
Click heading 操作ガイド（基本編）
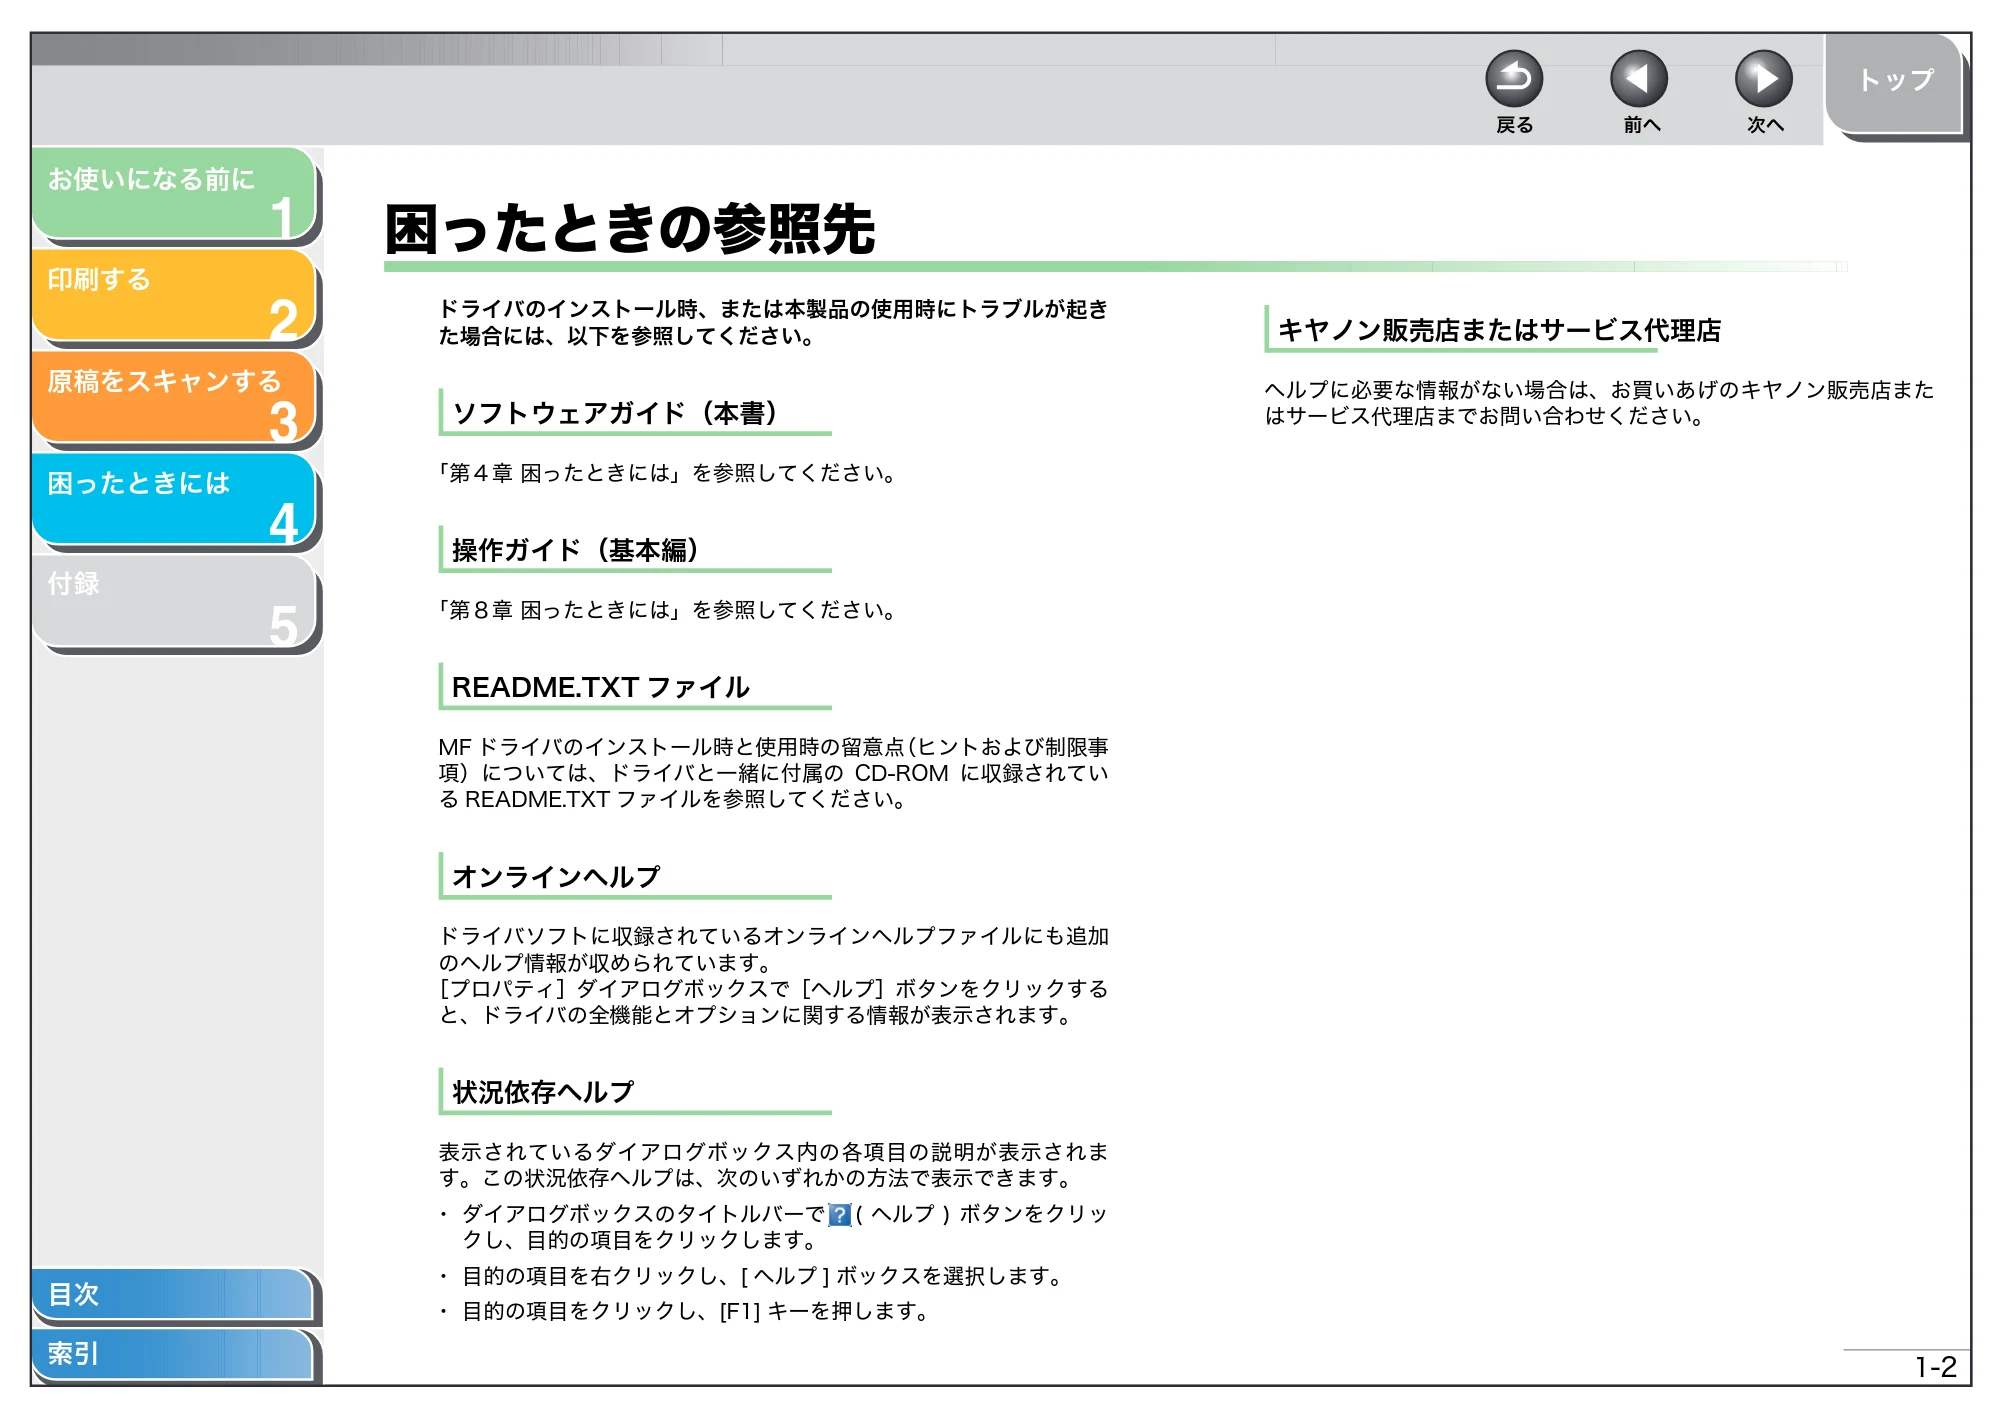click(x=575, y=550)
